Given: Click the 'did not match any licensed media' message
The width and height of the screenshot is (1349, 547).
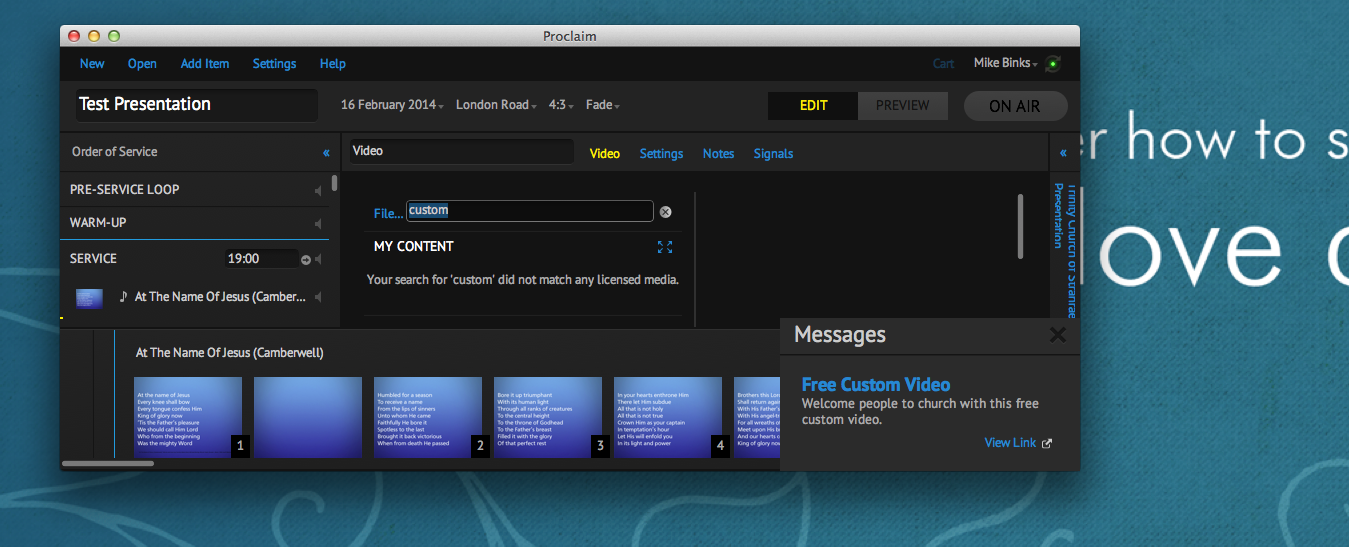Looking at the screenshot, I should click(x=523, y=280).
